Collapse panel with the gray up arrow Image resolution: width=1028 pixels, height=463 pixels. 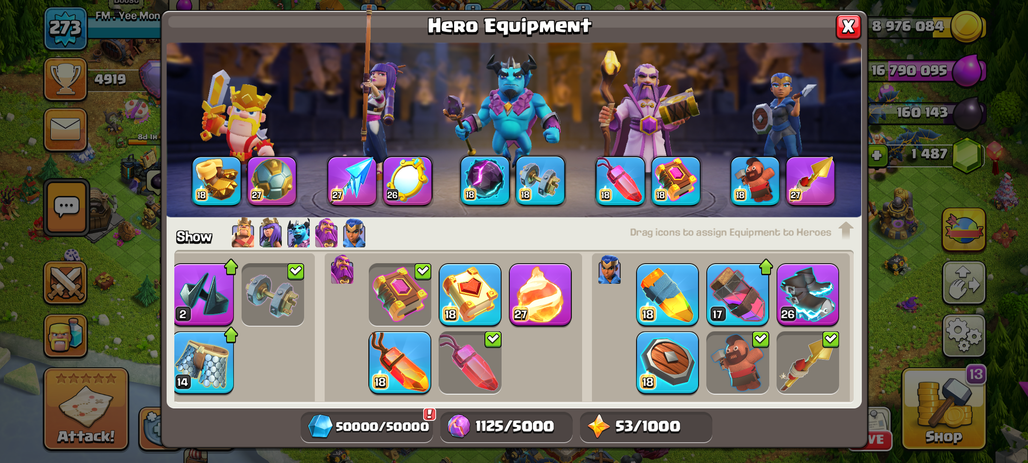click(846, 230)
